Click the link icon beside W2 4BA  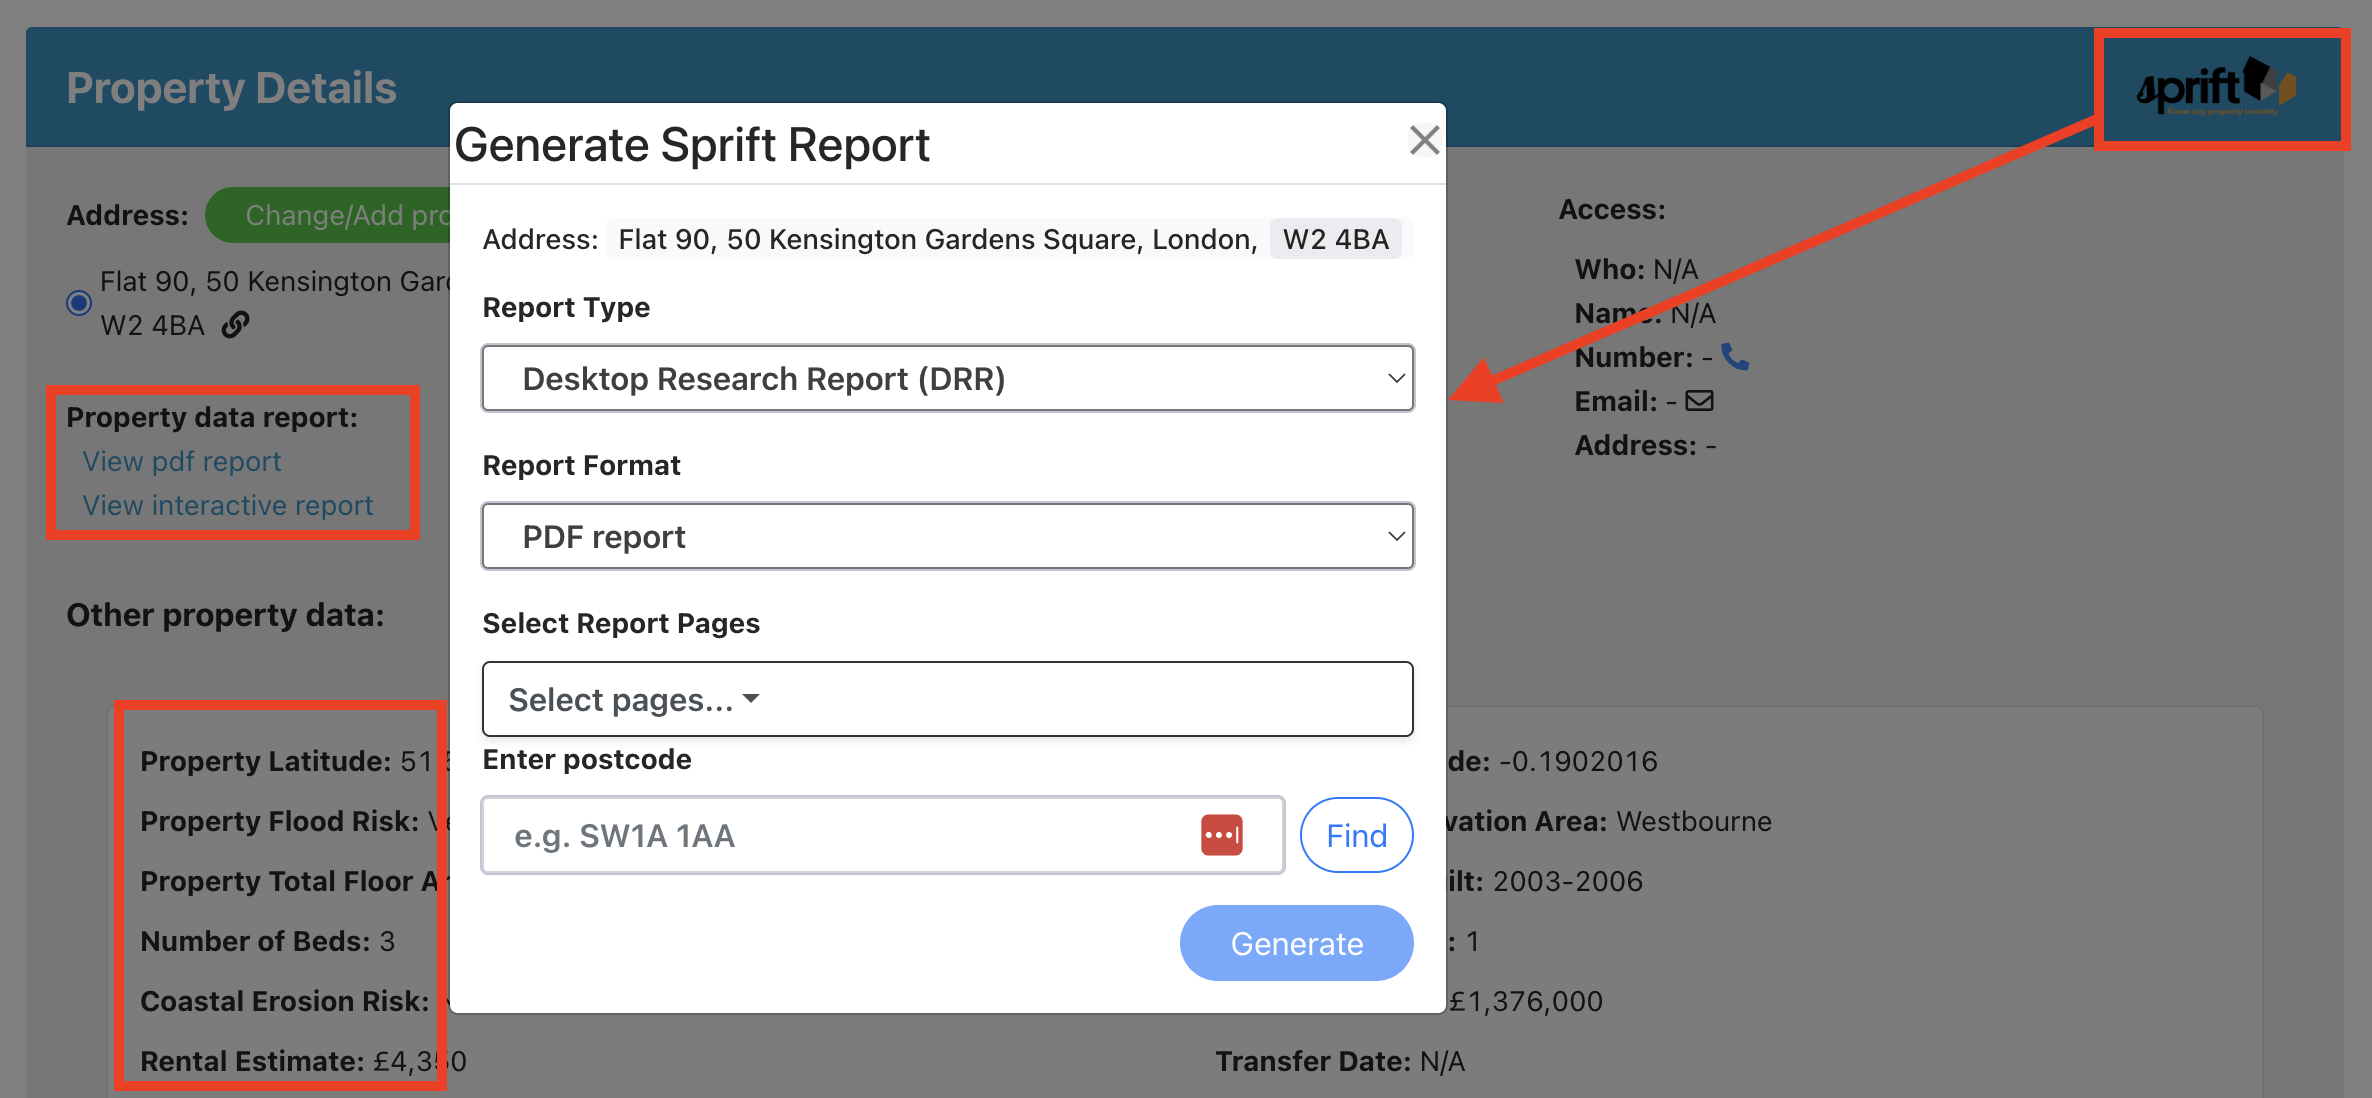[236, 325]
